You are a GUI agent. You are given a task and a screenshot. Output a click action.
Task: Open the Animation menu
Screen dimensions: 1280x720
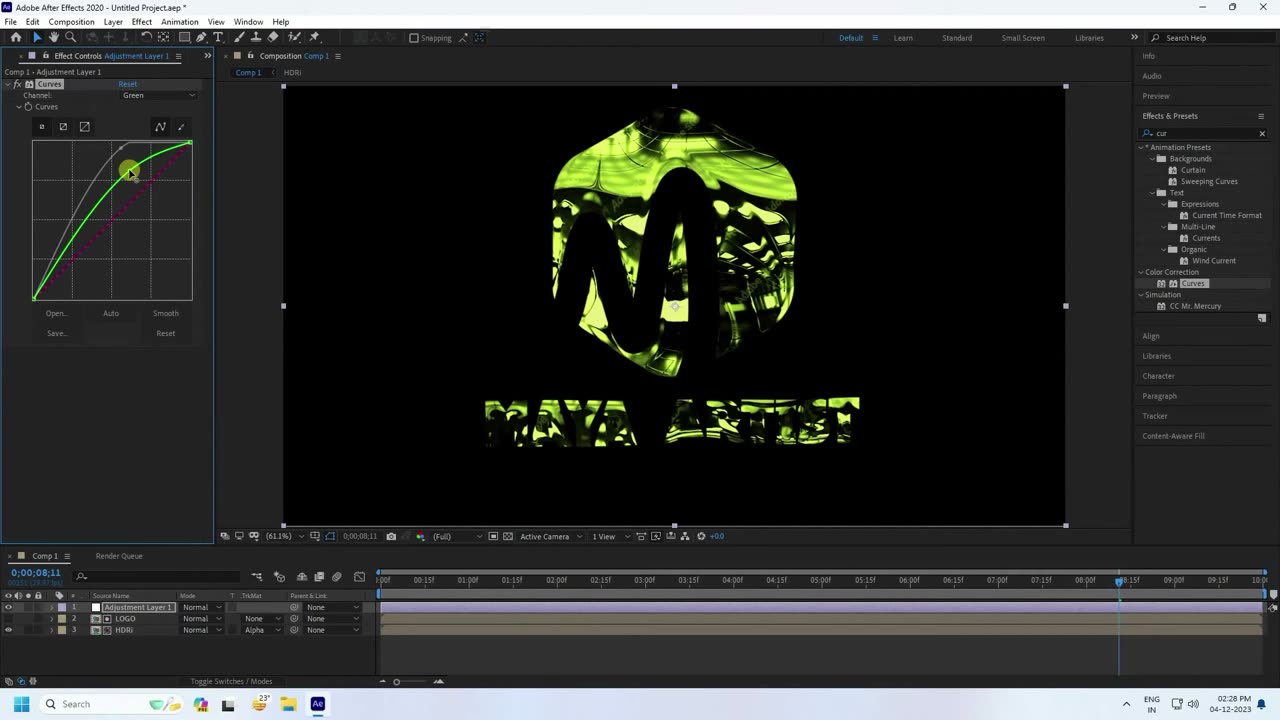pos(180,22)
